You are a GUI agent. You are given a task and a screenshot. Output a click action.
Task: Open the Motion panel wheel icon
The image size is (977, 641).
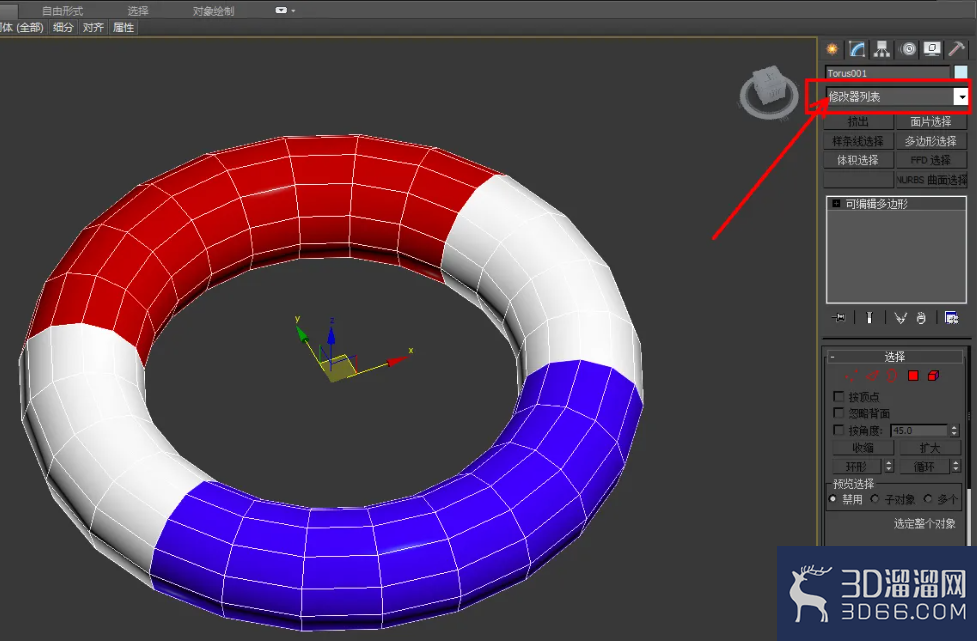click(x=908, y=49)
